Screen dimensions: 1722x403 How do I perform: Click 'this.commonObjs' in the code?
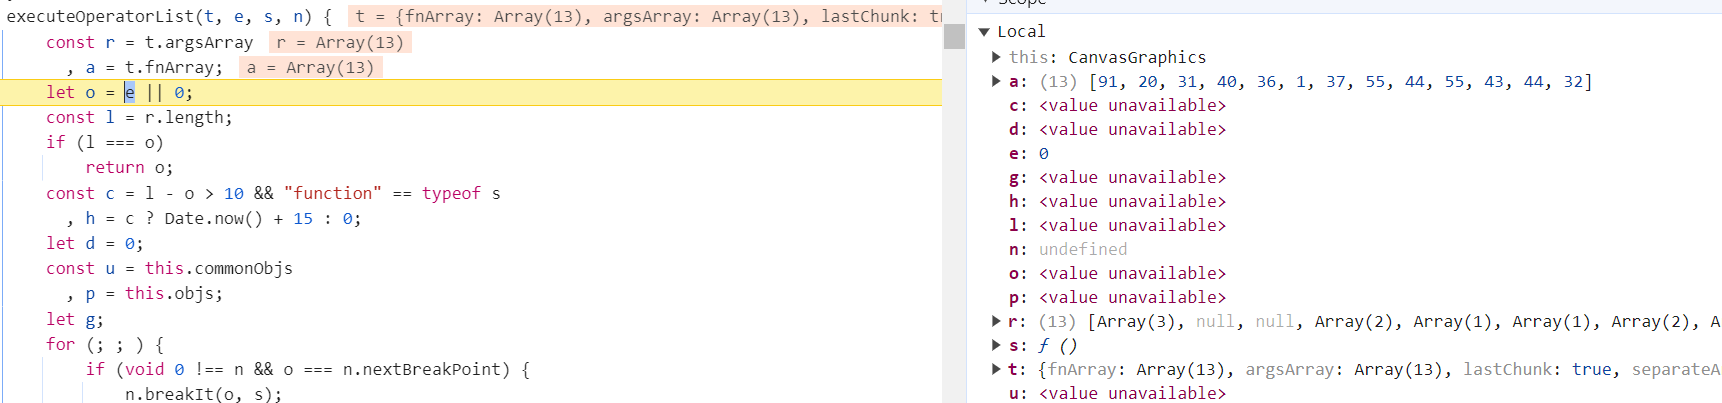click(218, 269)
